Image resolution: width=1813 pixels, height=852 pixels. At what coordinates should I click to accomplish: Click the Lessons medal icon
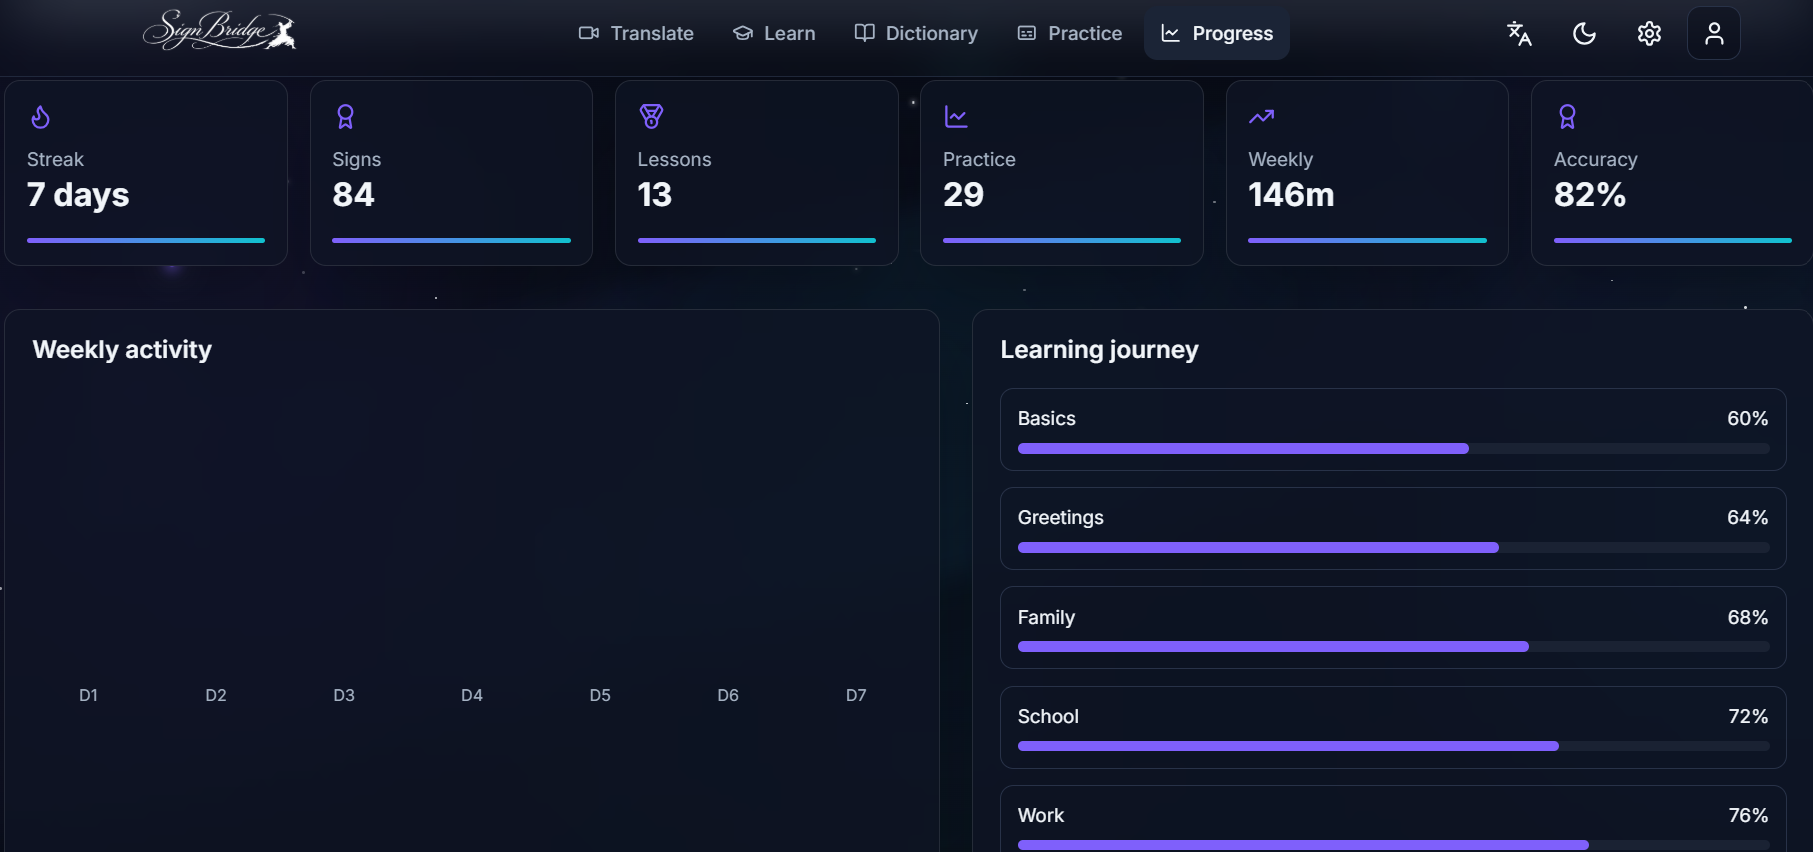point(651,117)
